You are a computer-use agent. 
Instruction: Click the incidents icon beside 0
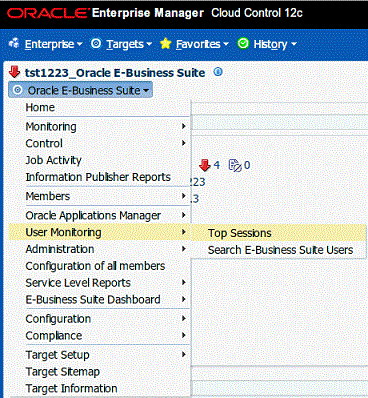235,165
